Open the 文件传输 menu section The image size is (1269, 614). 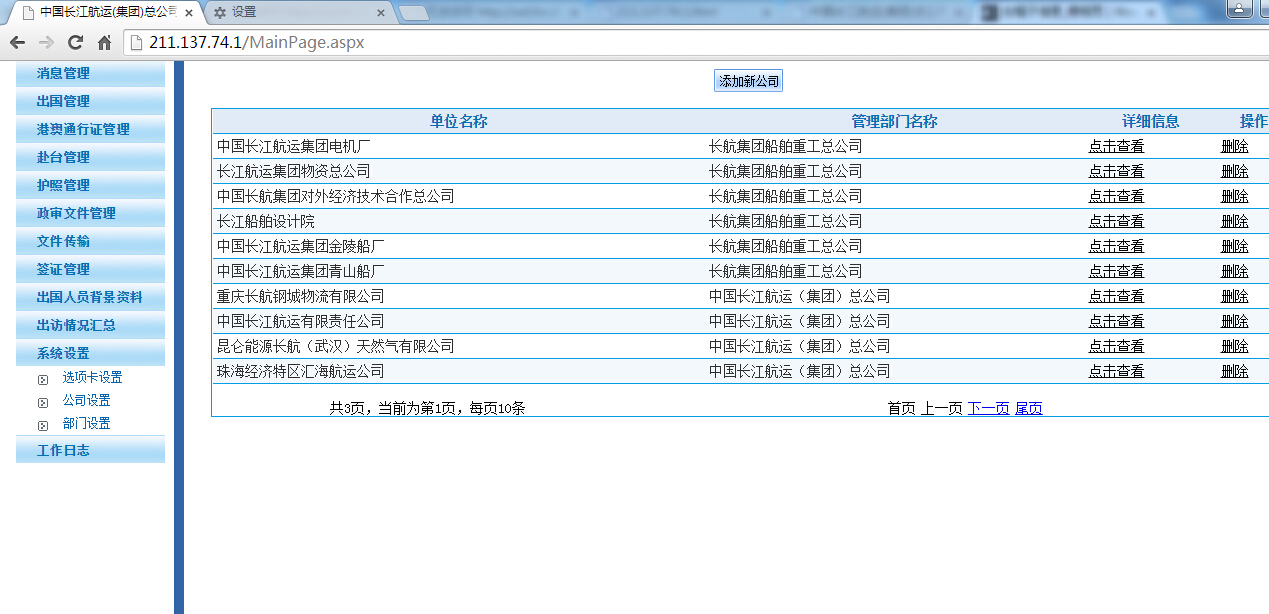90,242
